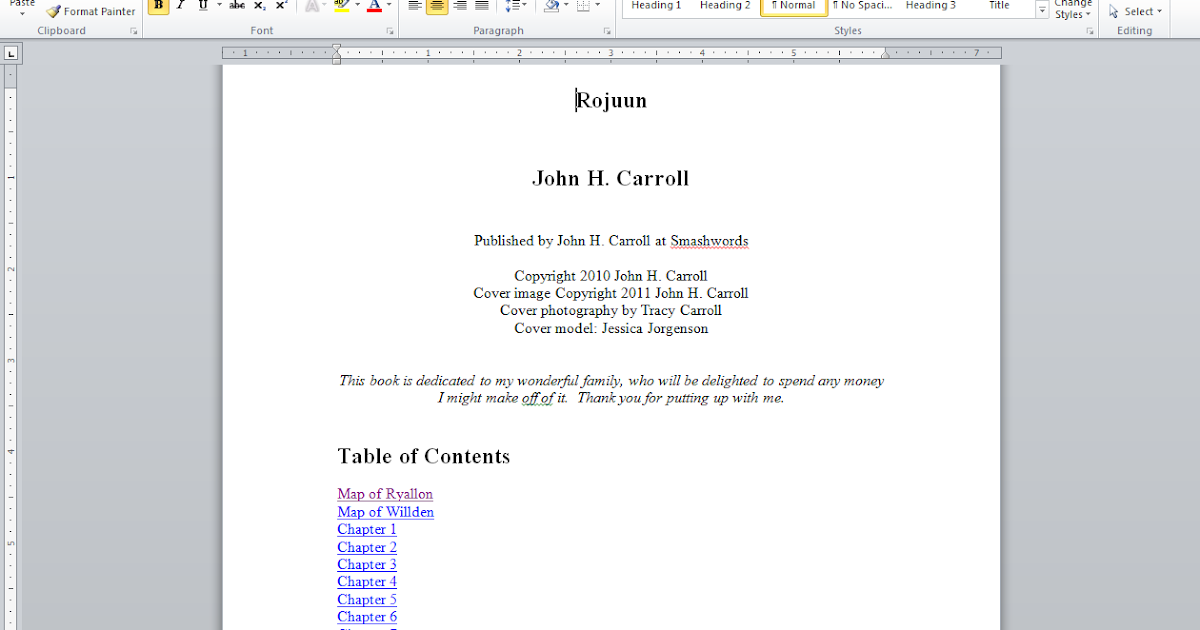Open the Paste options dropdown arrow
Image resolution: width=1200 pixels, height=630 pixels.
point(22,14)
